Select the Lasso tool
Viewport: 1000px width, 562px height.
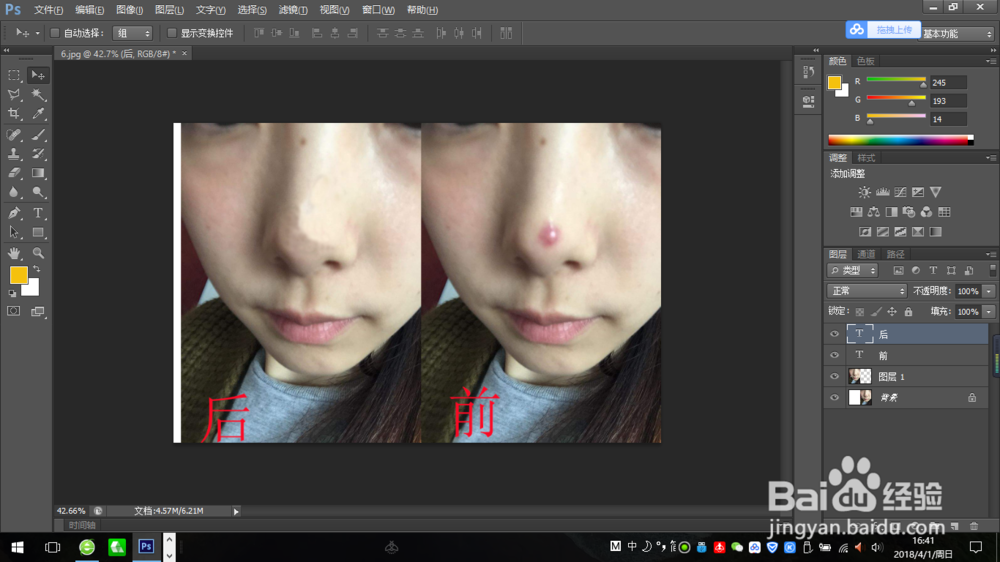click(x=14, y=94)
